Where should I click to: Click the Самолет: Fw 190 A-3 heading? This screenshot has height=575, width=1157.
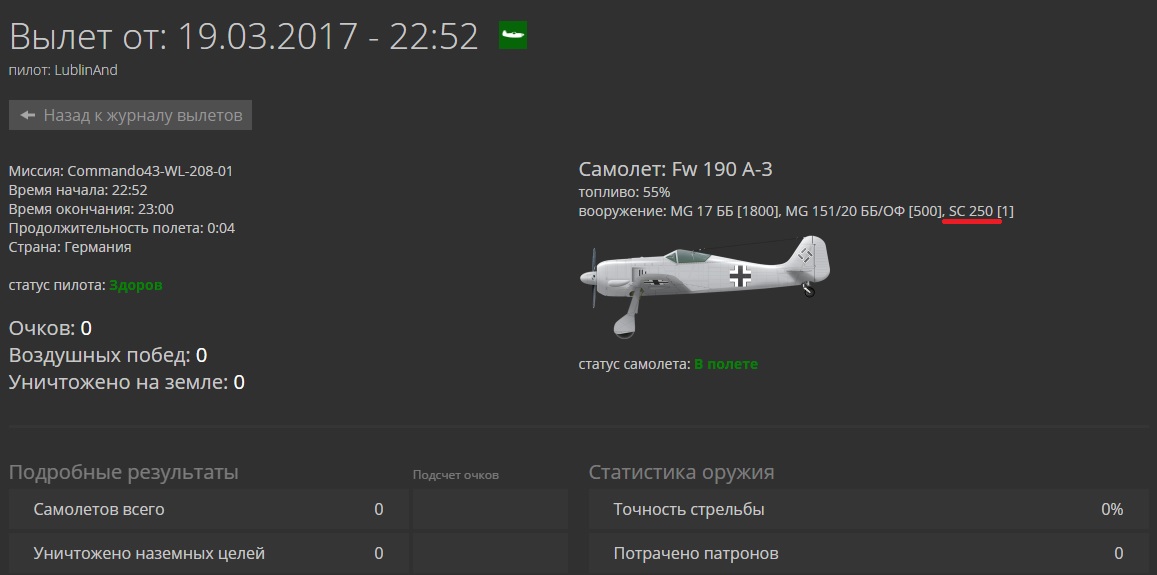(676, 170)
